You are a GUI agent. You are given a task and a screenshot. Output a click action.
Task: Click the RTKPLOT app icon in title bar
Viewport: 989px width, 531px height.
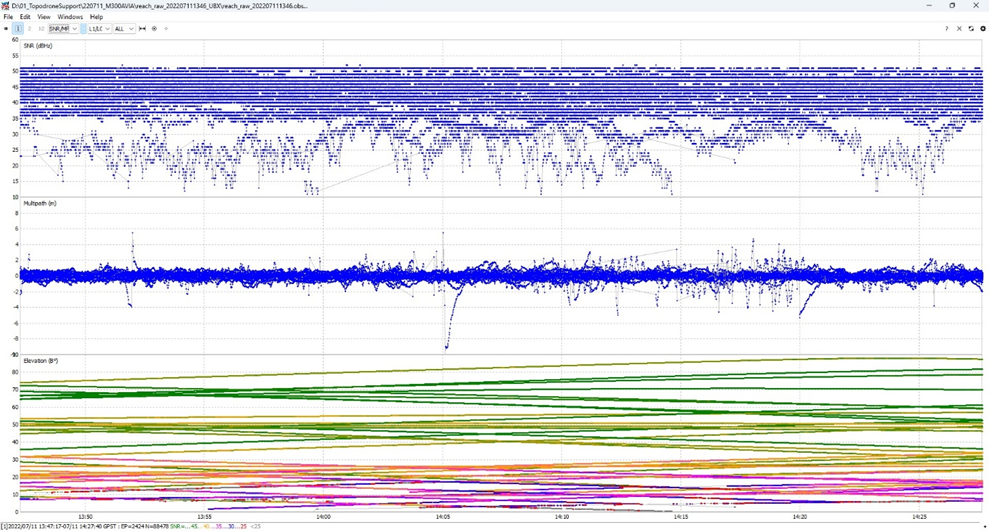[6, 6]
